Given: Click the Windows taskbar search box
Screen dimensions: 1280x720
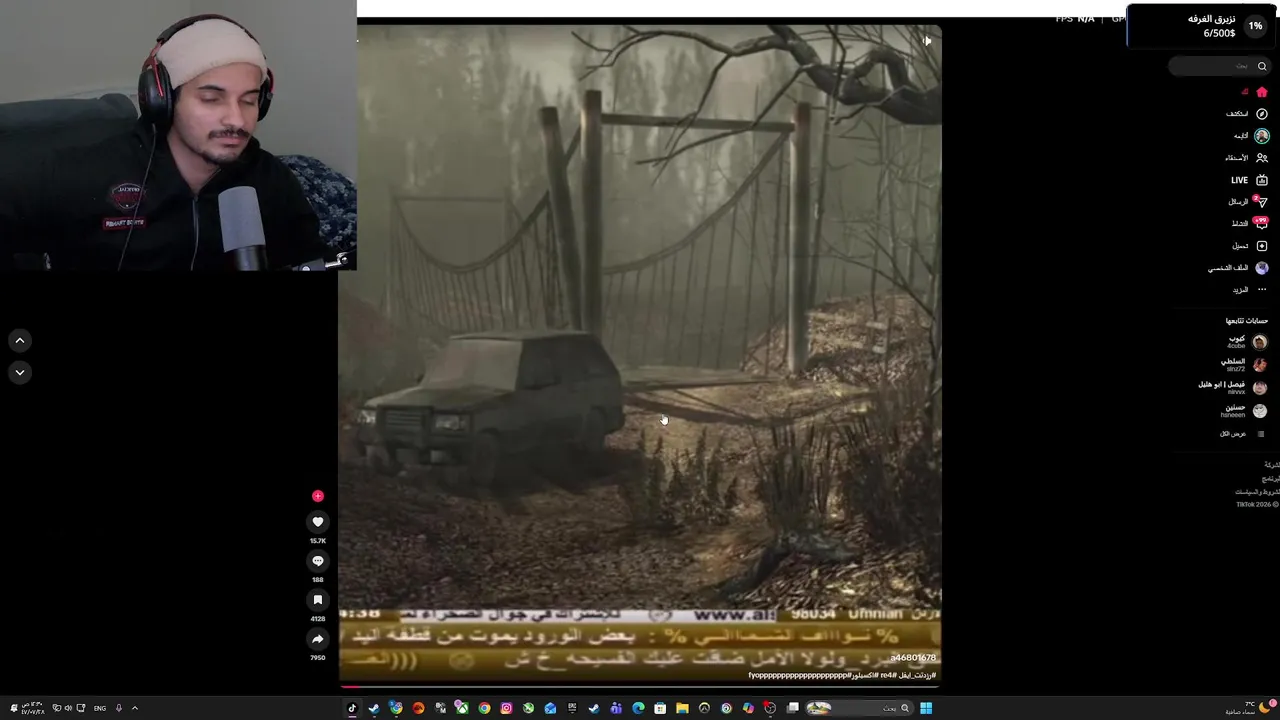Looking at the screenshot, I should pos(861,708).
